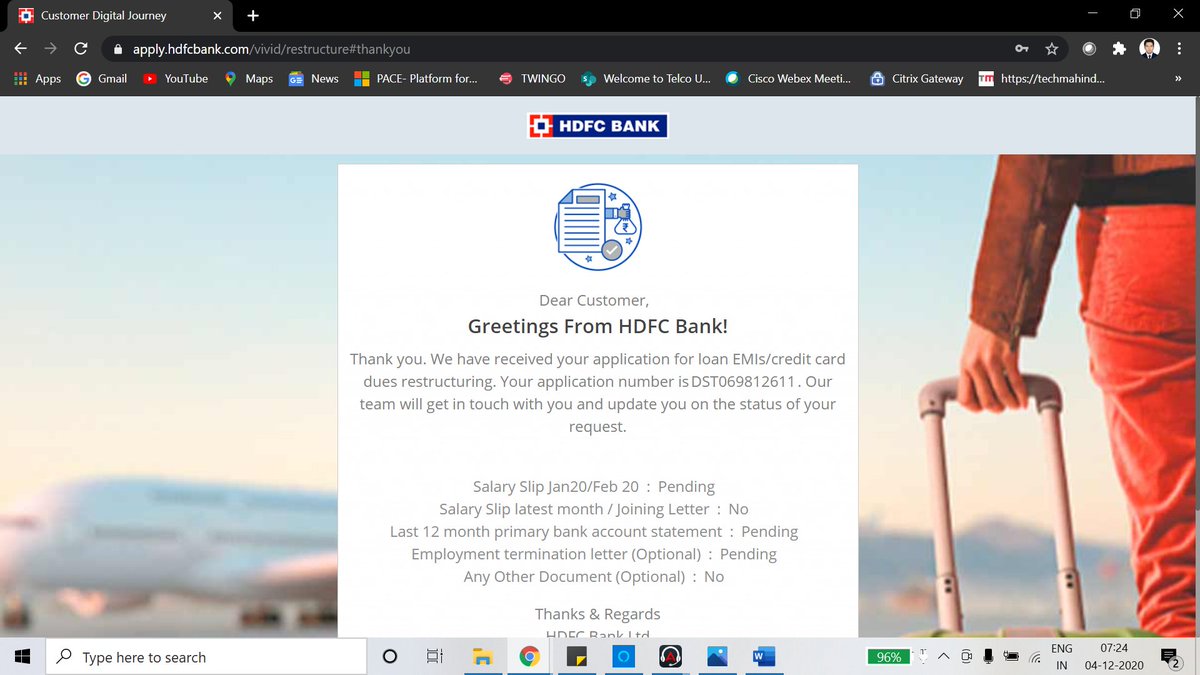This screenshot has height=675, width=1200.
Task: Click the circular extension icon beside the star
Action: click(x=1089, y=48)
